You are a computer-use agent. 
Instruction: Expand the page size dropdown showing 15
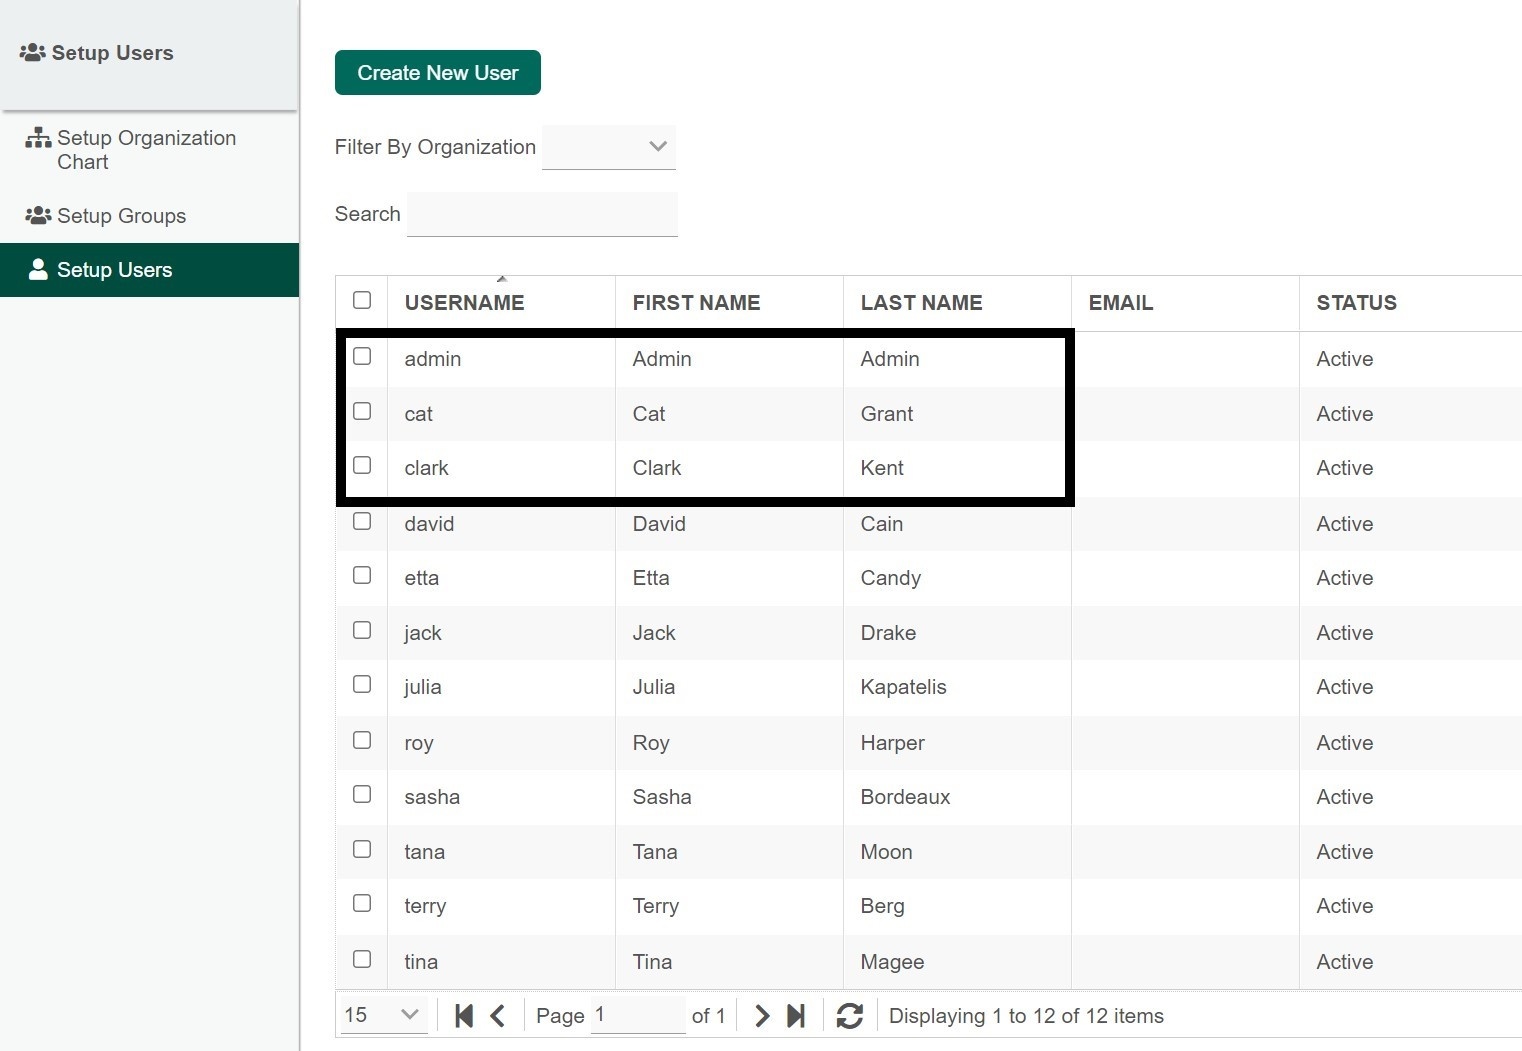pyautogui.click(x=383, y=1015)
